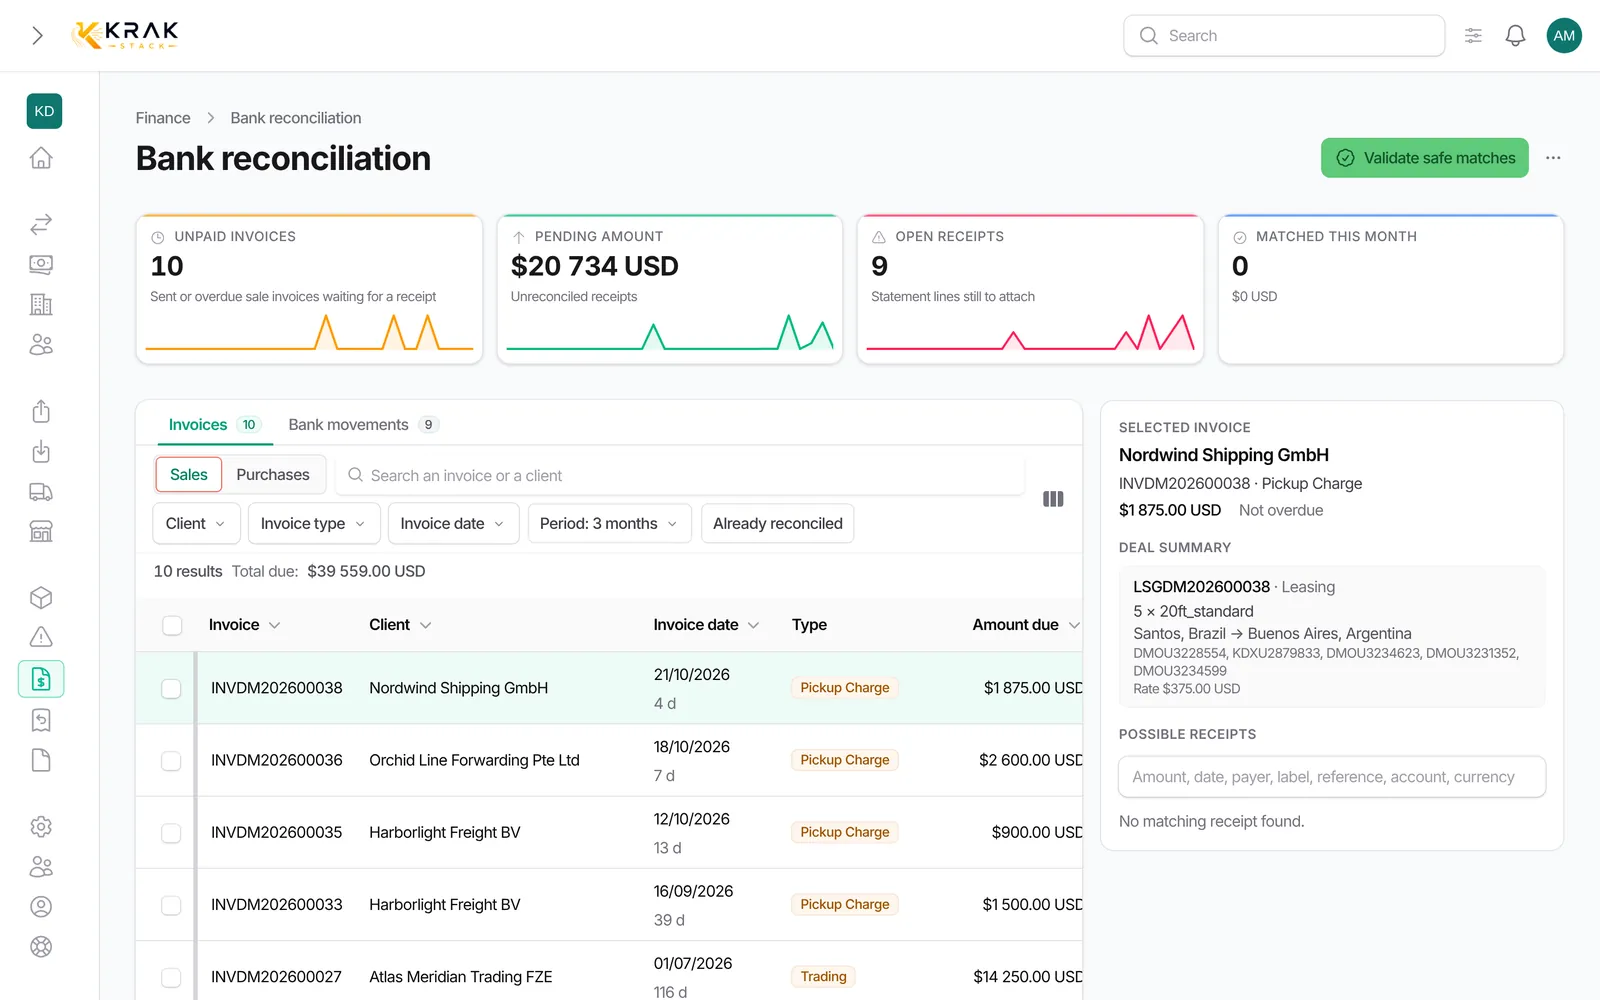1600x1000 pixels.
Task: Open the notifications bell
Action: (x=1515, y=36)
